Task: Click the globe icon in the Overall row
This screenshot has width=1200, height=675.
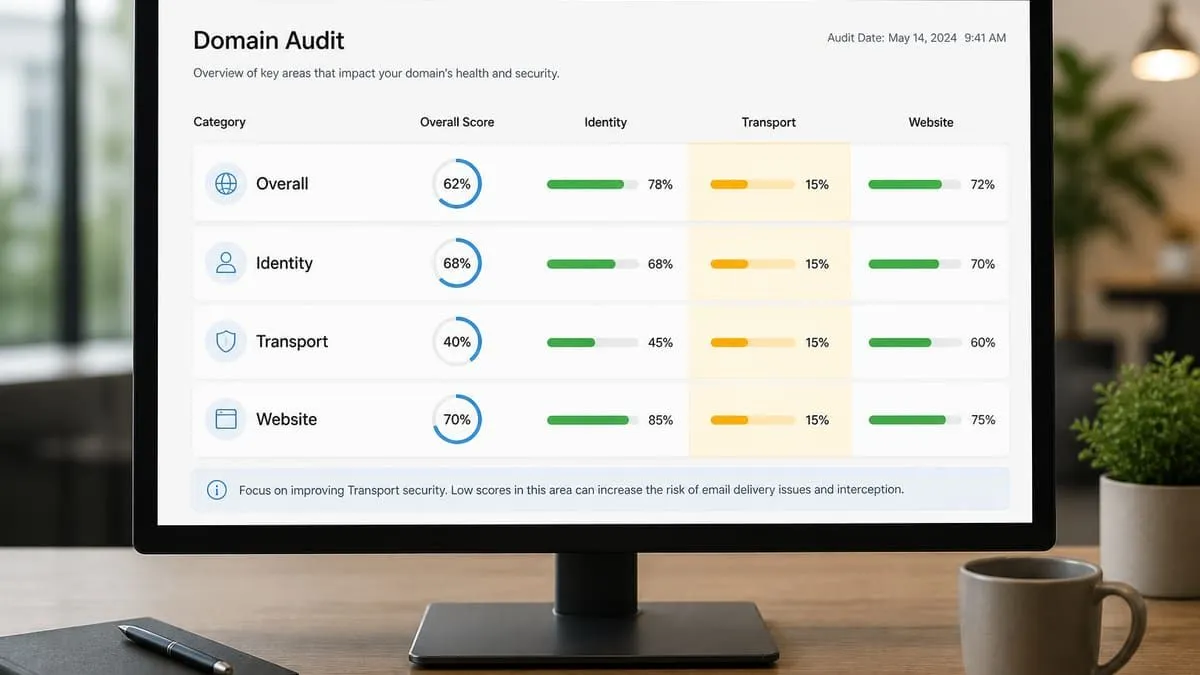Action: [x=226, y=184]
